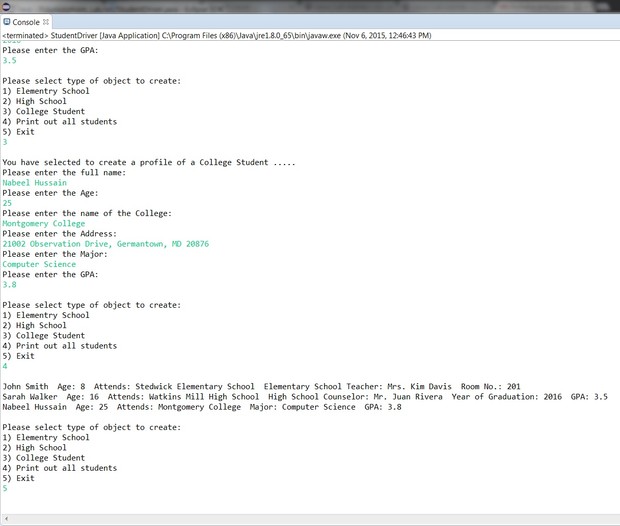620x526 pixels.
Task: Click the green 'Computer Science' input line
Action: [x=39, y=264]
